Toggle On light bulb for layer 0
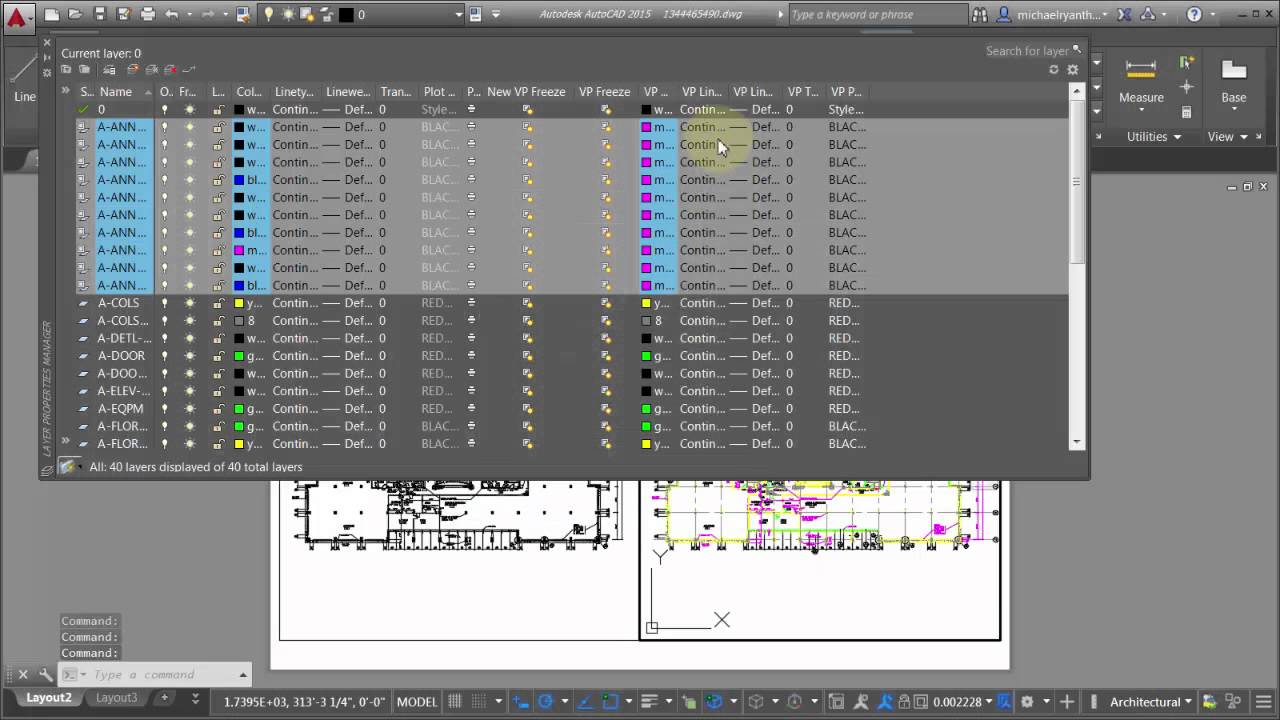Screen dimensions: 1280x720 point(165,110)
